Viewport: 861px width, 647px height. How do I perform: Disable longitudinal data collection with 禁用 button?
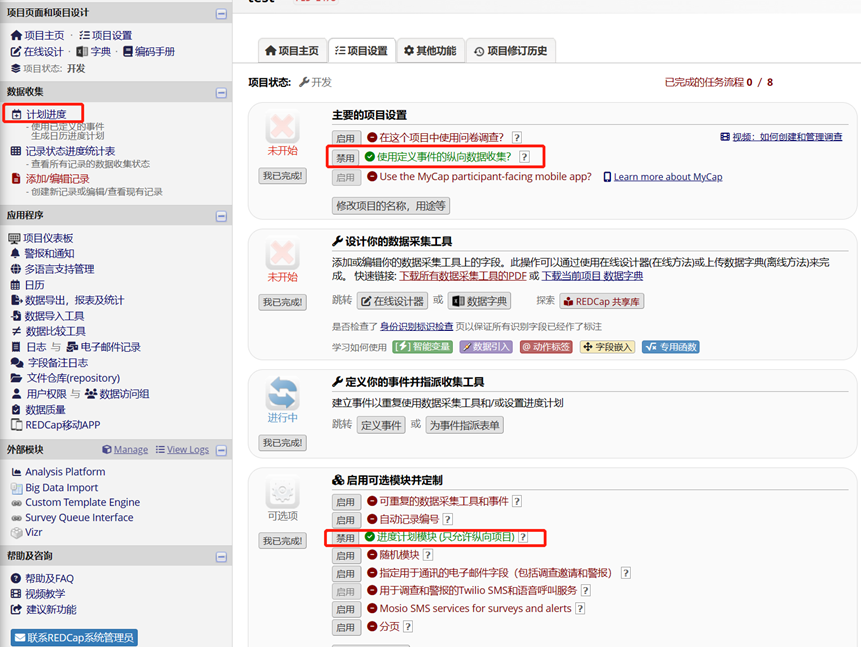345,158
